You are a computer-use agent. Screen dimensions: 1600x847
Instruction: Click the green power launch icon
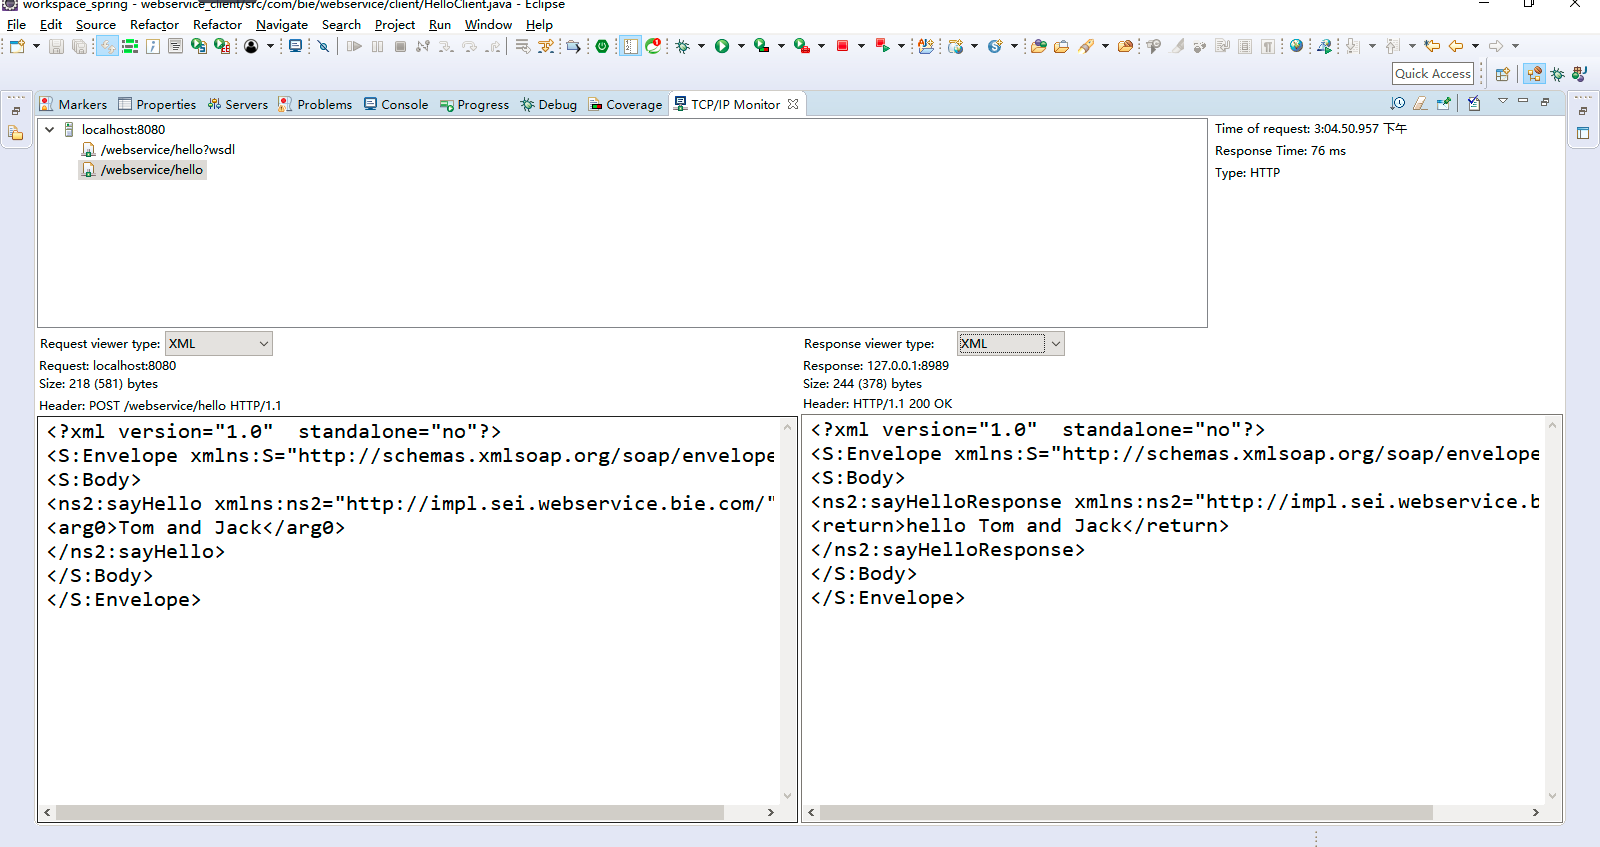[x=602, y=46]
